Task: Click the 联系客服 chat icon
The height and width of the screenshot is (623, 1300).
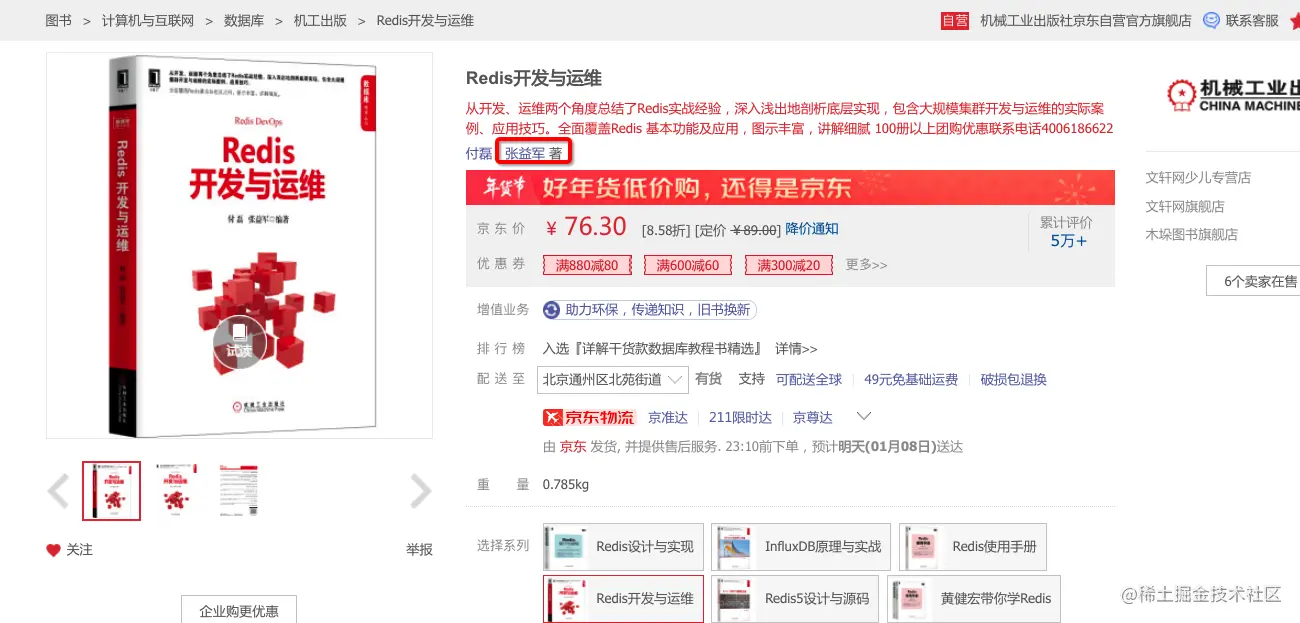Action: point(1211,20)
